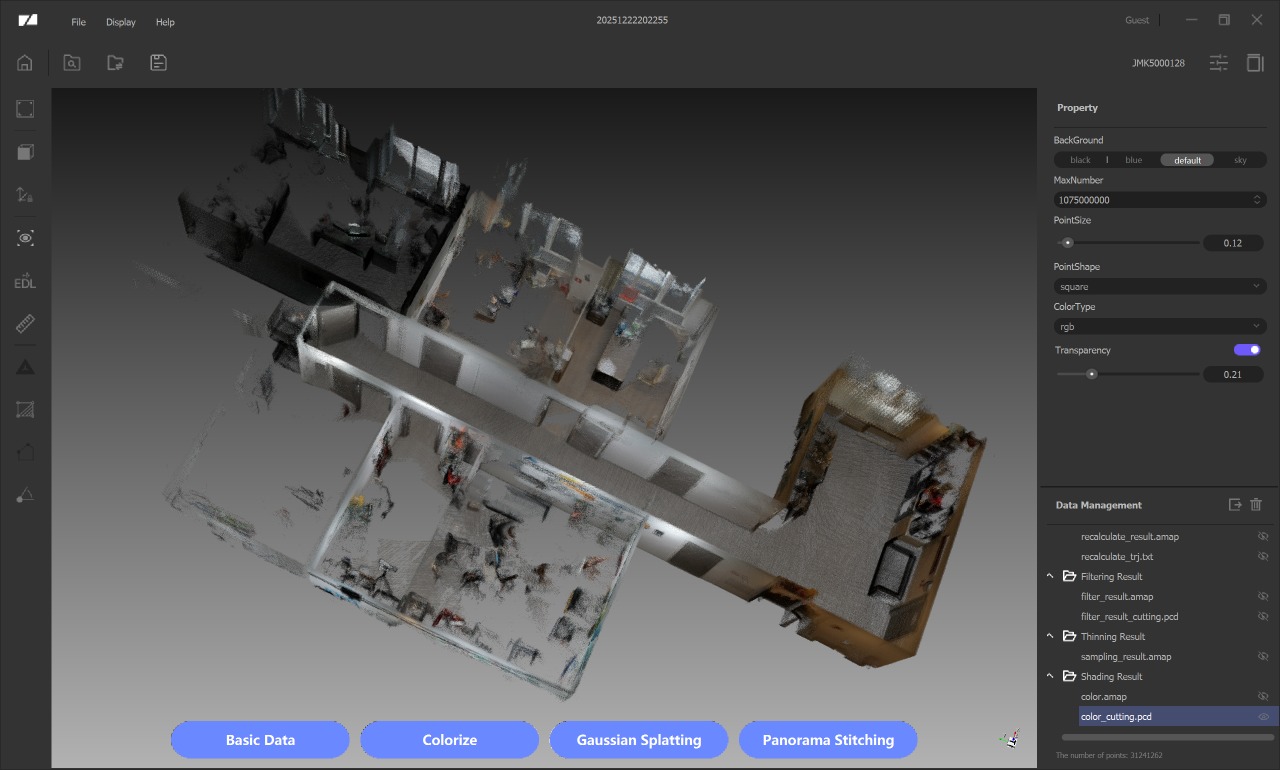Open the Display menu
Viewport: 1280px width, 770px height.
(x=121, y=22)
